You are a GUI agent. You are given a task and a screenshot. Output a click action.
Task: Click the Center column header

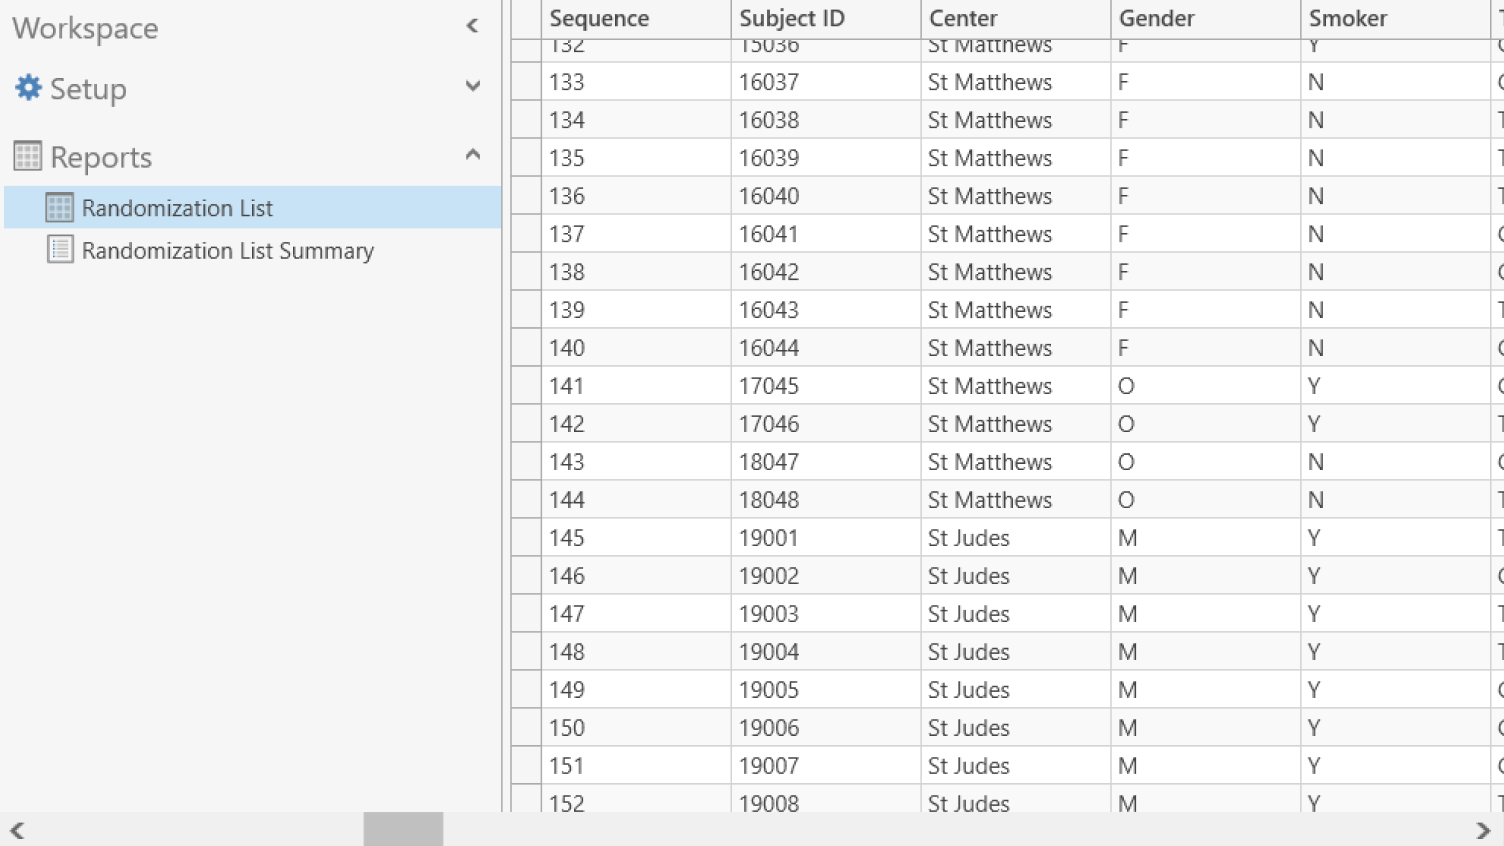(963, 17)
